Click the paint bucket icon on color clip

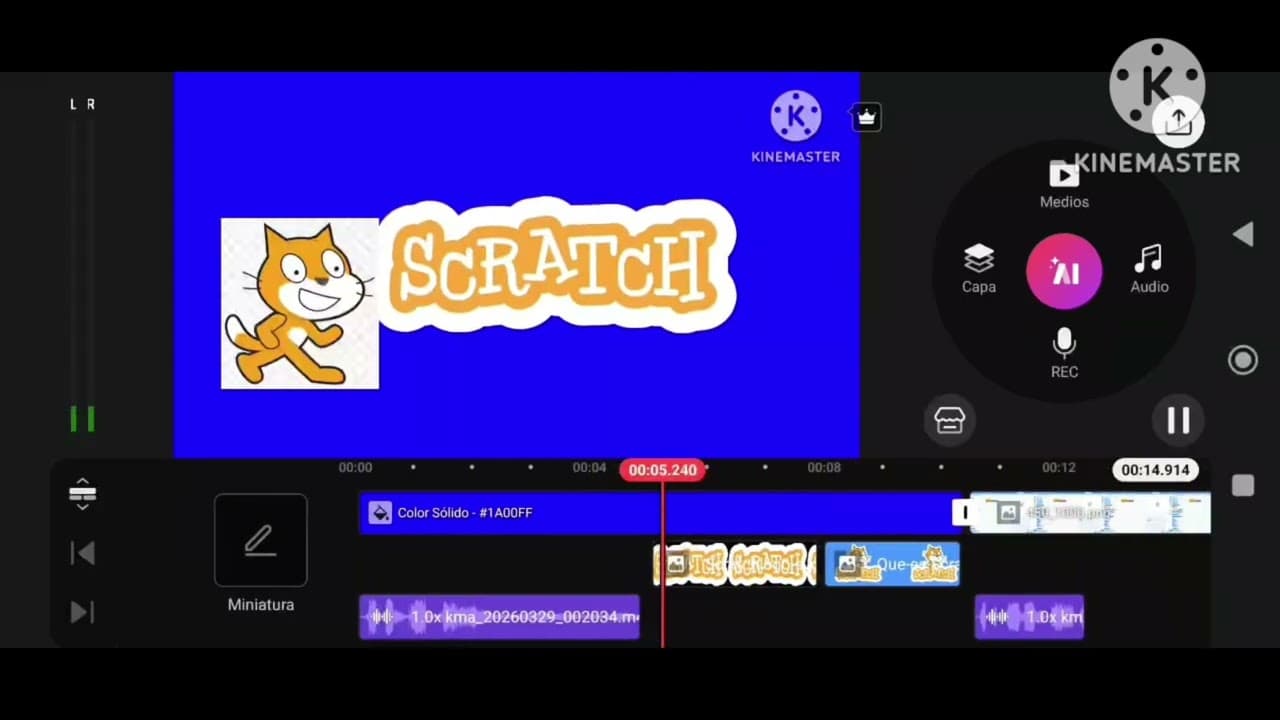tap(380, 513)
